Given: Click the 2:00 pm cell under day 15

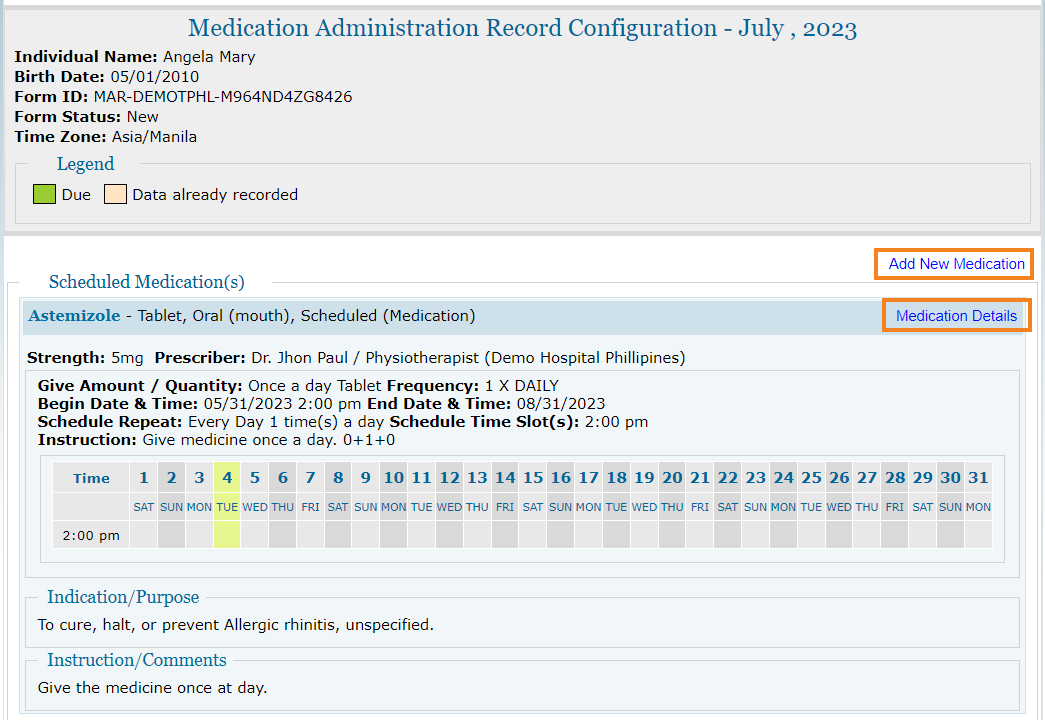Looking at the screenshot, I should (x=532, y=535).
